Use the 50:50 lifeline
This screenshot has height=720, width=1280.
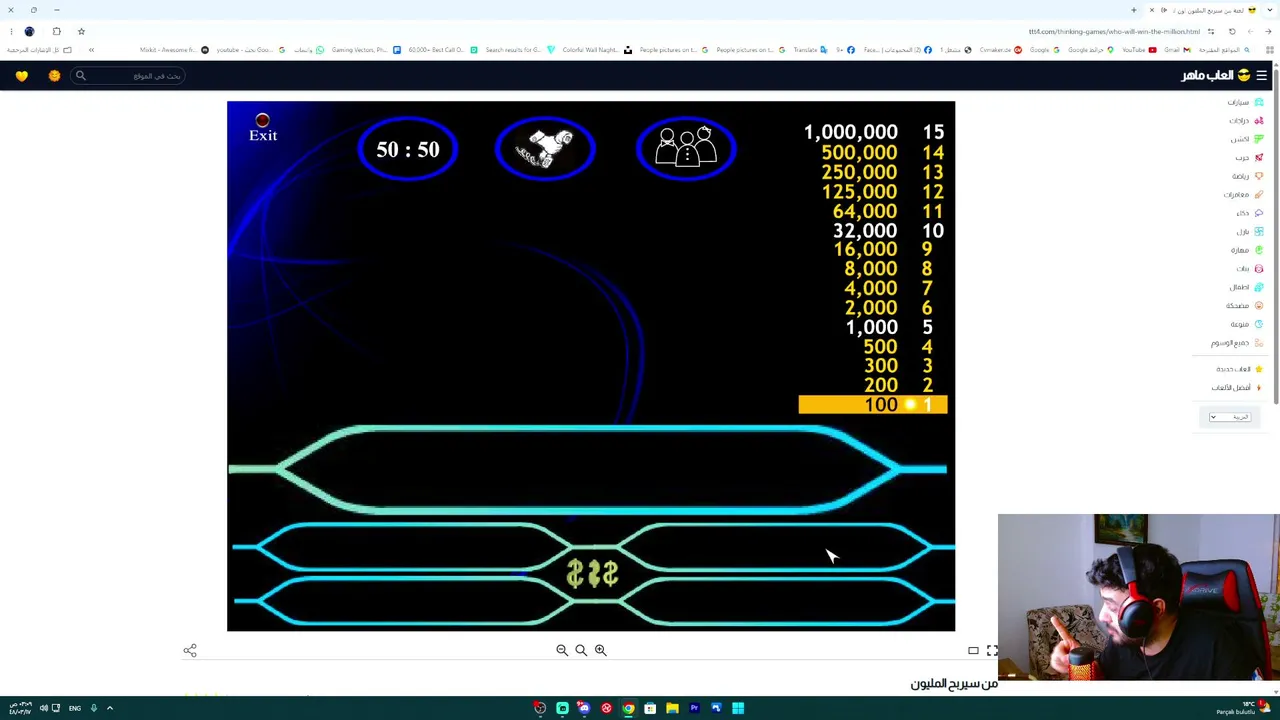(x=407, y=149)
